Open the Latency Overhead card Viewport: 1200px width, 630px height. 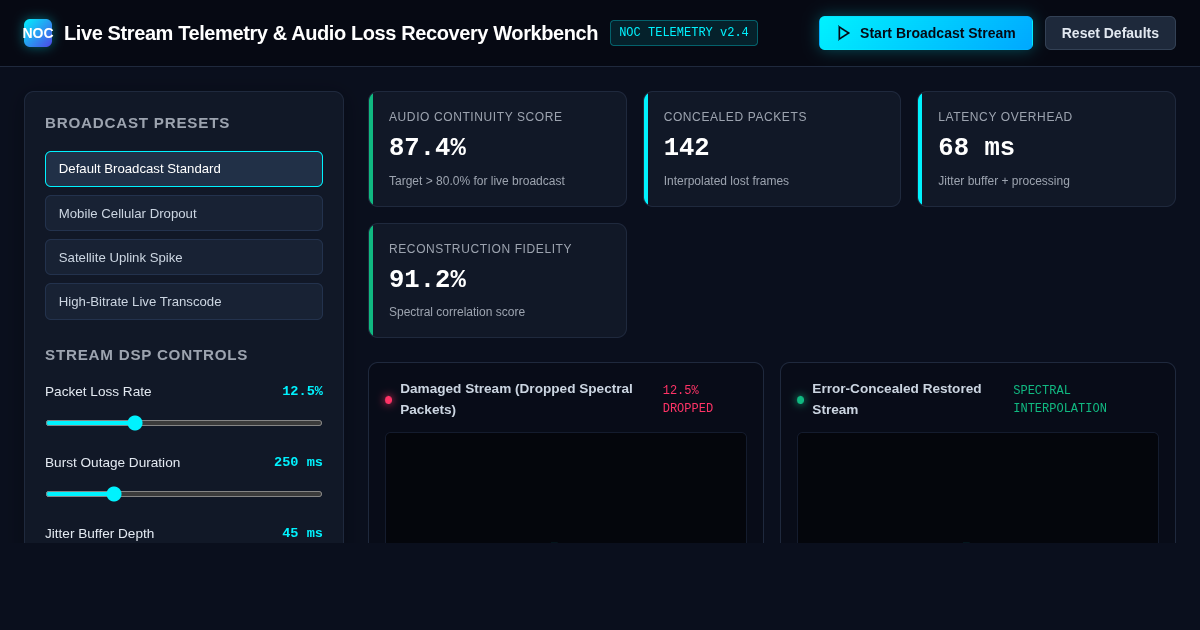[1046, 149]
